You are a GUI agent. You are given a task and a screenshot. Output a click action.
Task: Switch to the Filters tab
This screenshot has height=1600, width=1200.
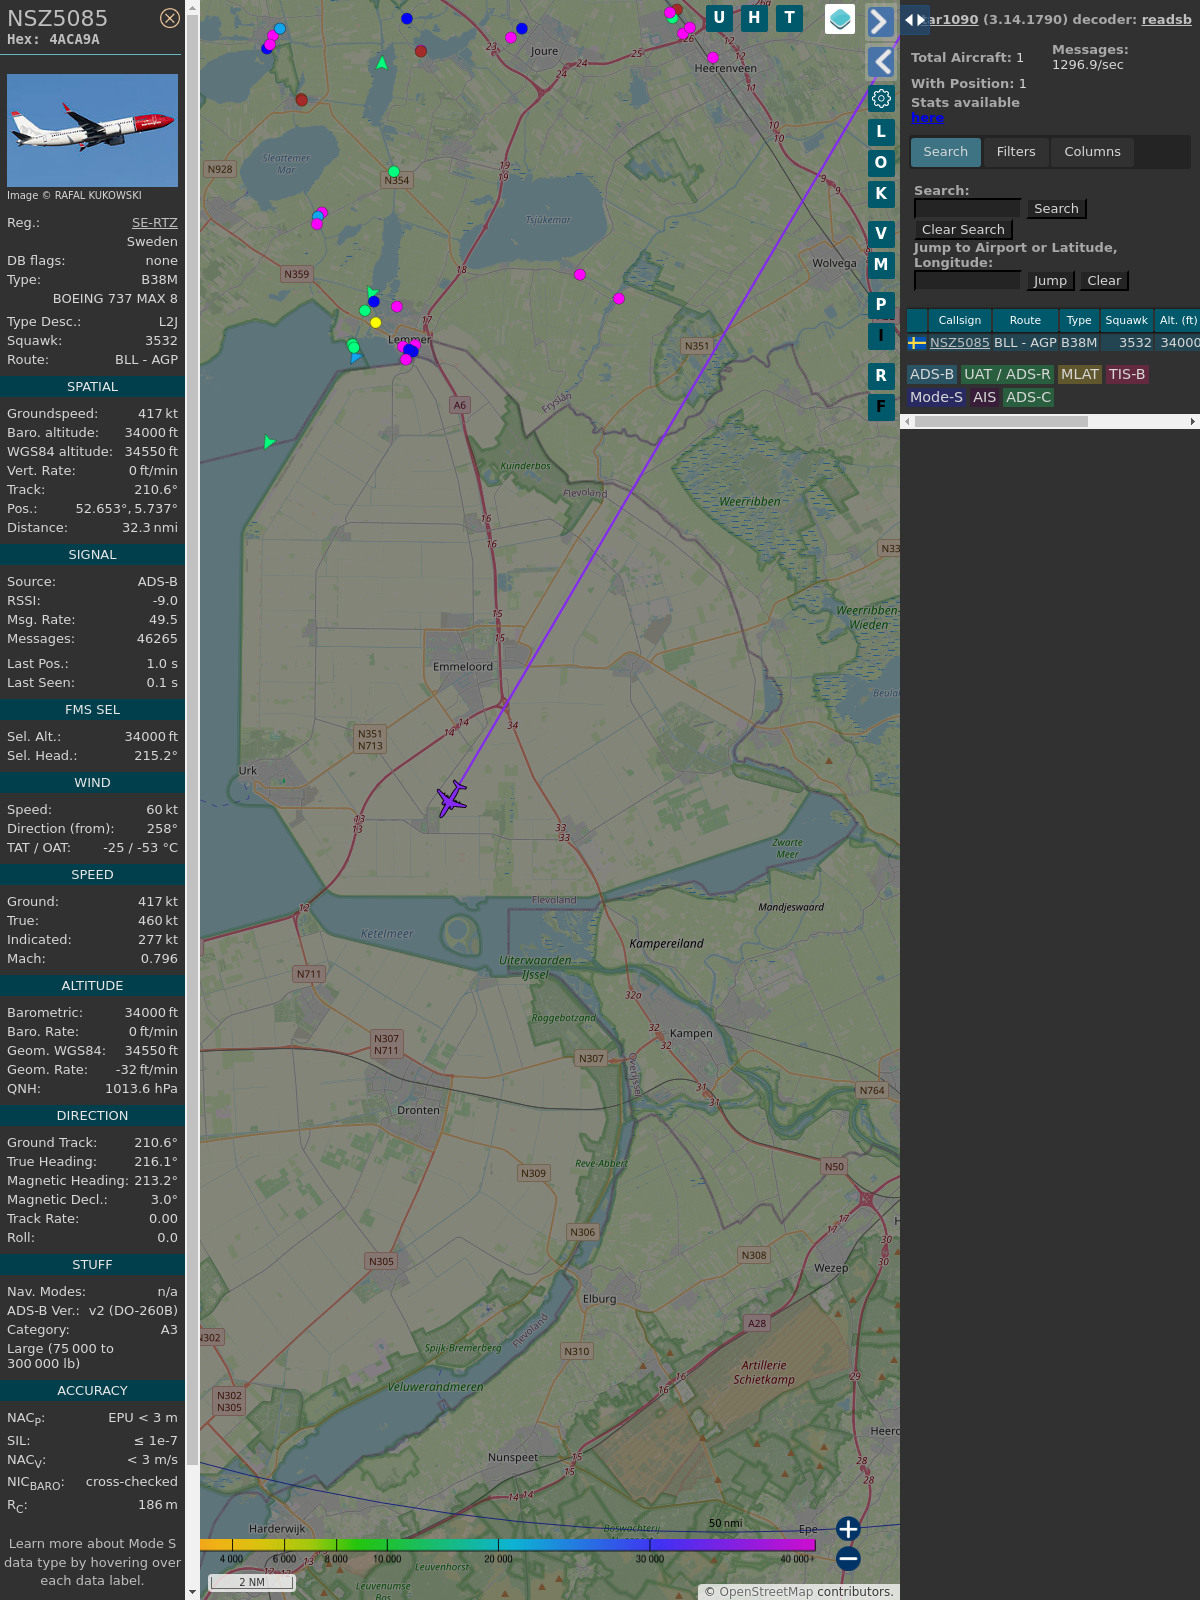click(1015, 152)
